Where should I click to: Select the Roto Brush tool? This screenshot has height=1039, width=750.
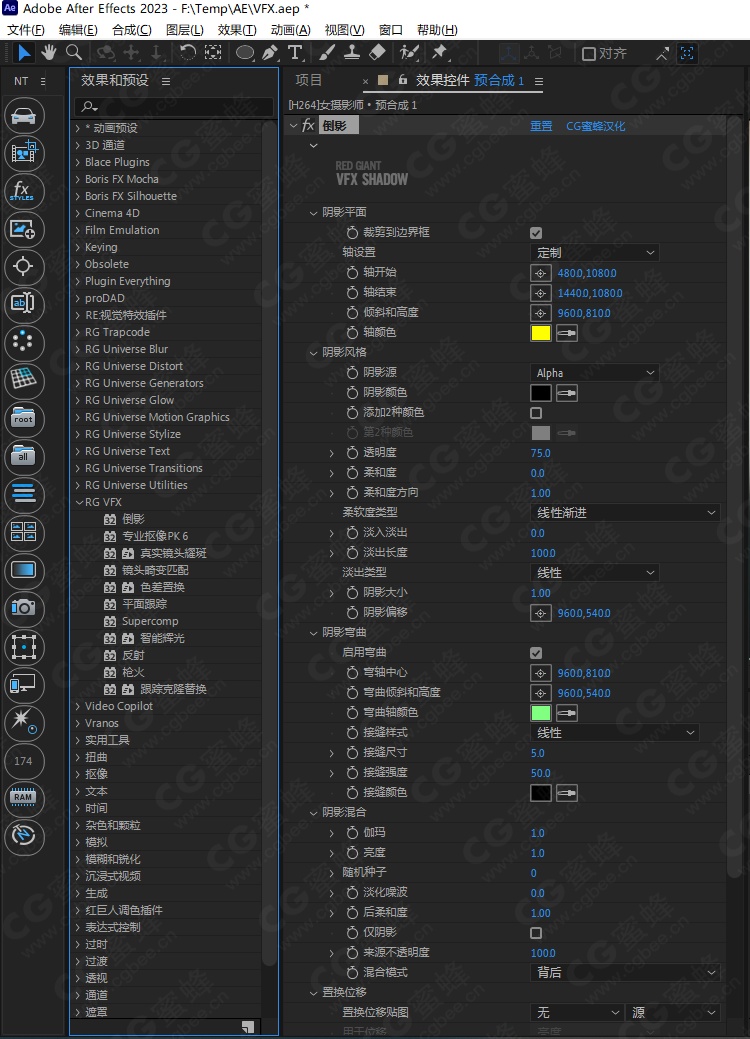coord(409,52)
